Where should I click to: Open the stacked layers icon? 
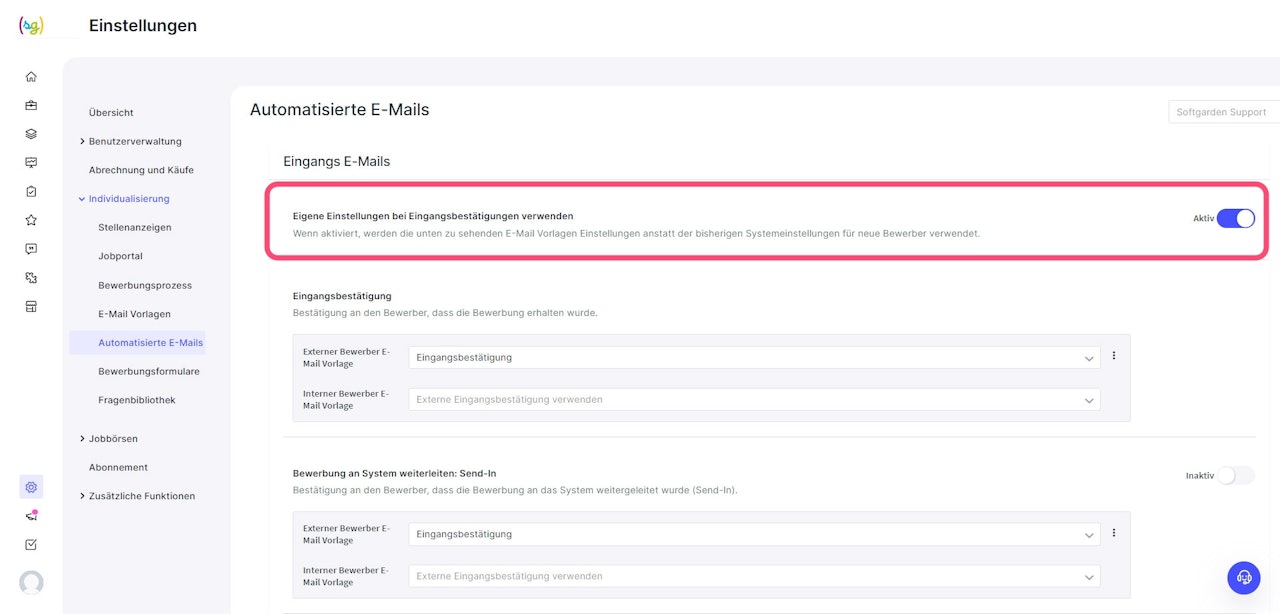(31, 134)
